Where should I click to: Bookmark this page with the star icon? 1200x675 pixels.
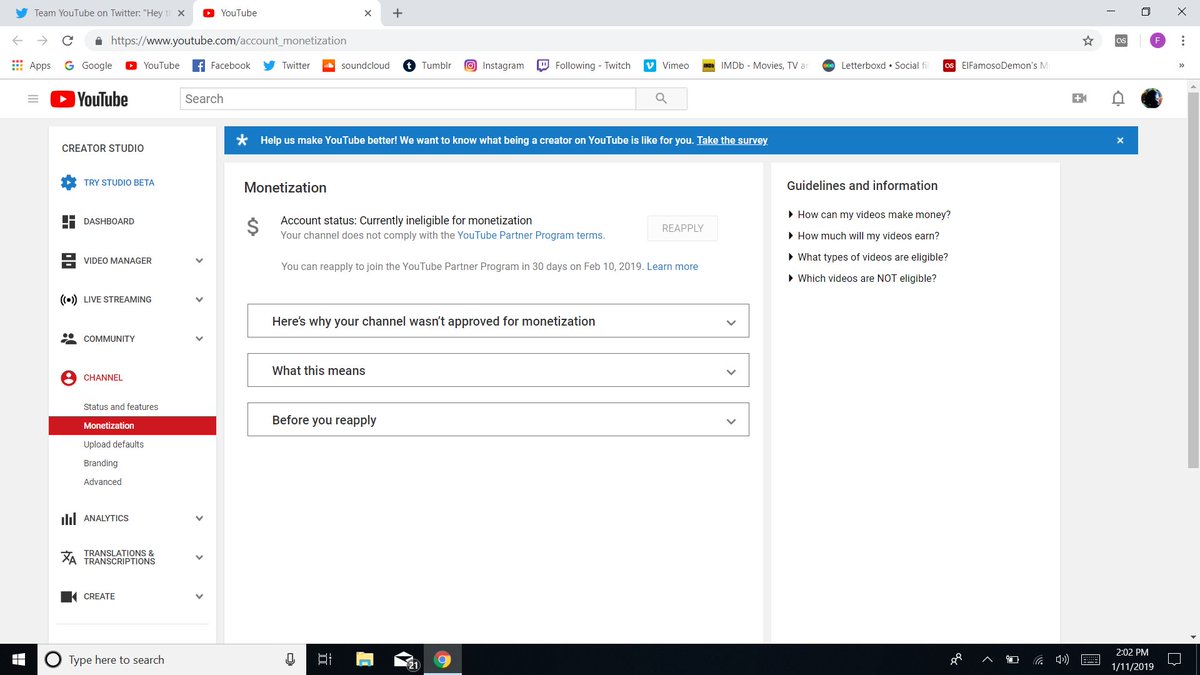tap(1087, 41)
